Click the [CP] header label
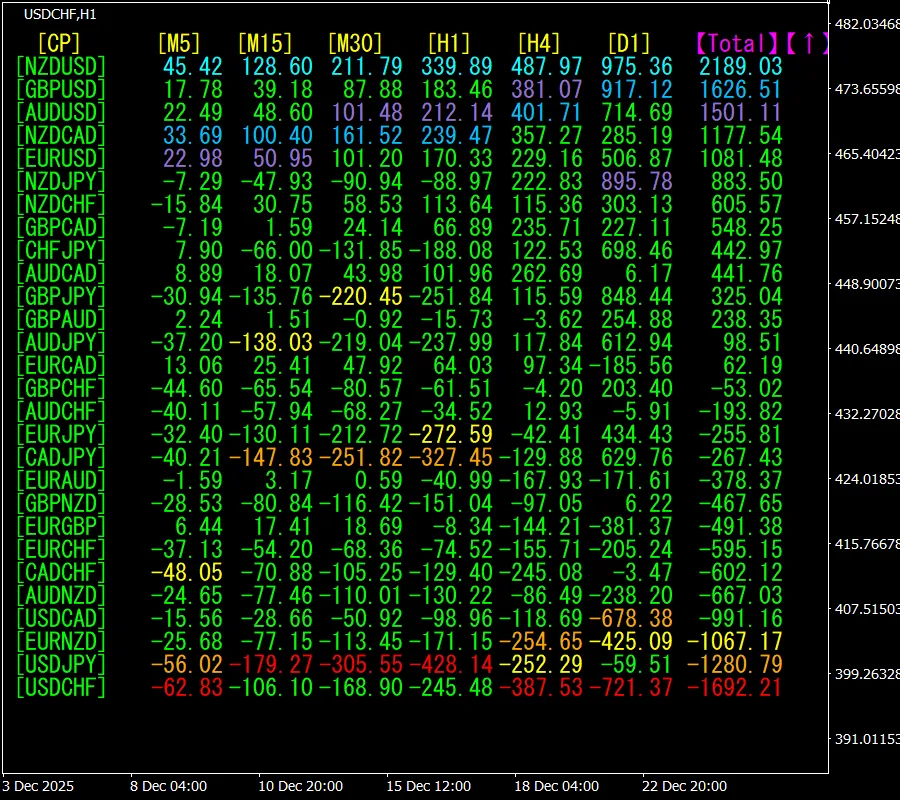 pyautogui.click(x=58, y=43)
